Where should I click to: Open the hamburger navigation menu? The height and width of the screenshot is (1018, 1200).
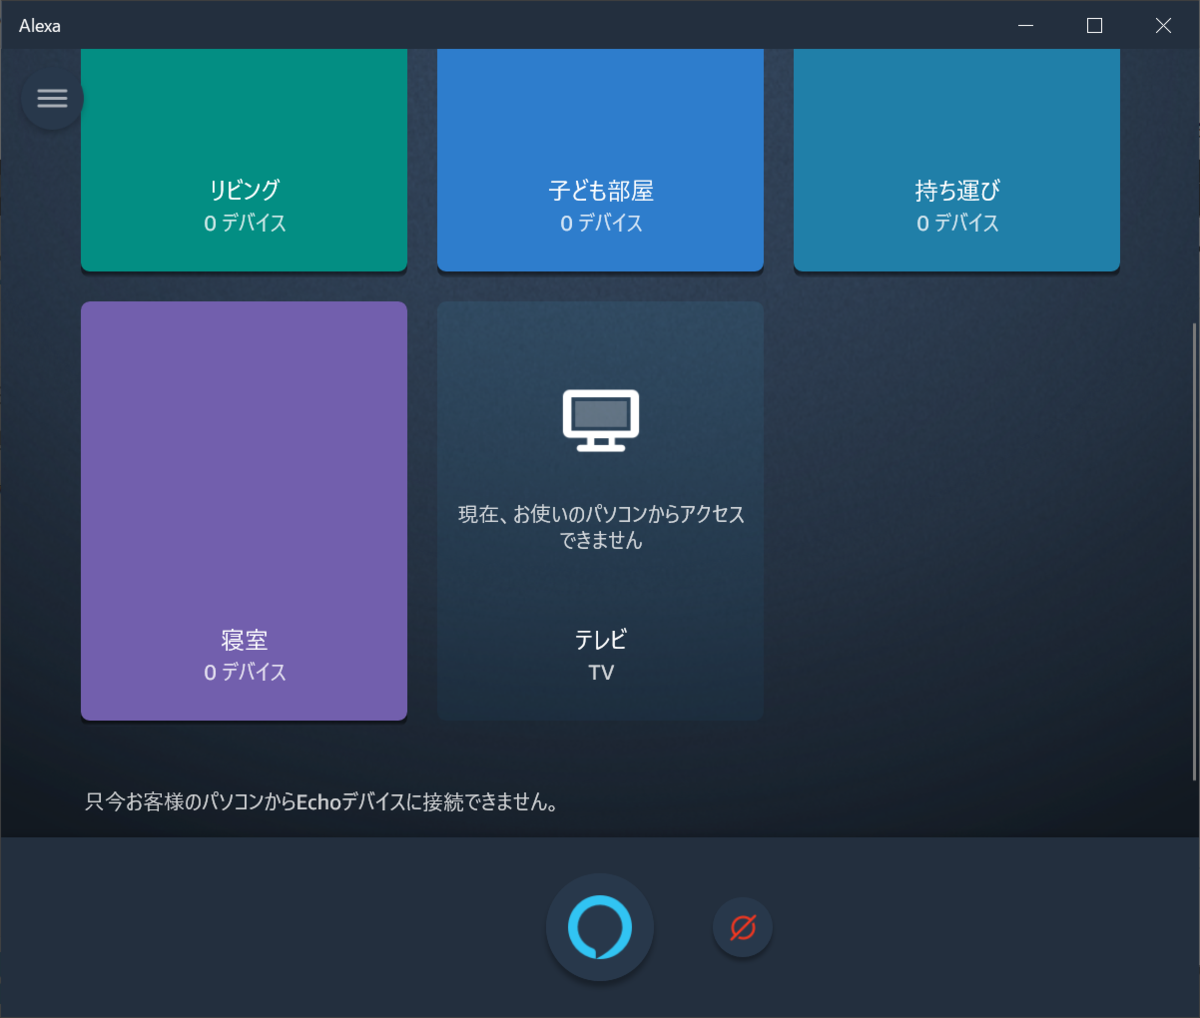click(52, 98)
